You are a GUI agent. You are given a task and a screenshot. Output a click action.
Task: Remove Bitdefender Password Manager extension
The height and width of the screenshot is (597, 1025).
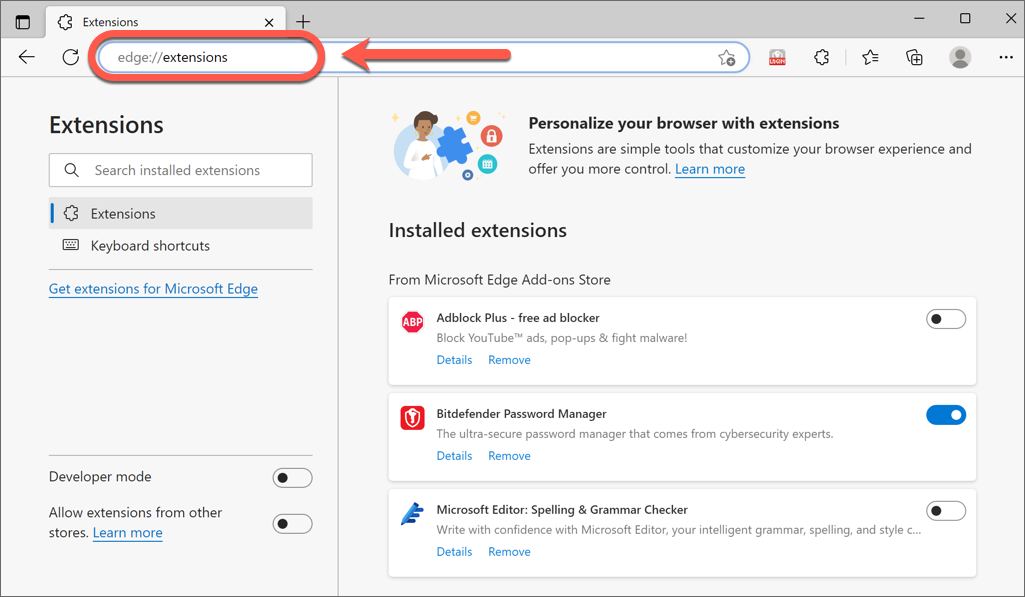(509, 456)
